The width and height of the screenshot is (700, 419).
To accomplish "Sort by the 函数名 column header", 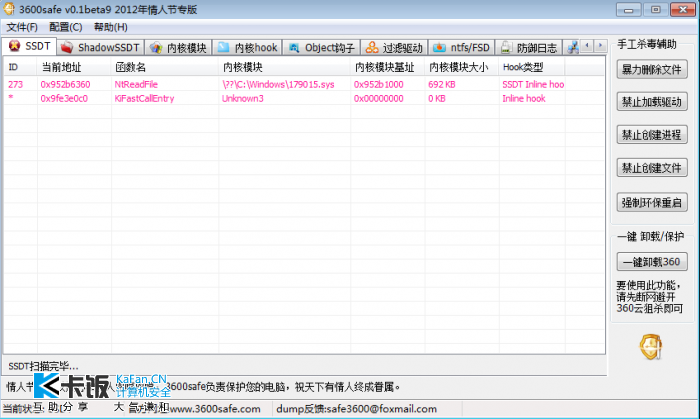I will tap(165, 67).
